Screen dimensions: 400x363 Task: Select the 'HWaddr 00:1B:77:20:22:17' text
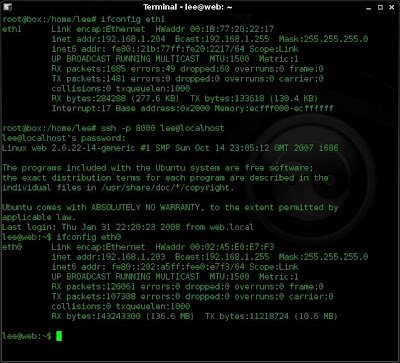214,29
